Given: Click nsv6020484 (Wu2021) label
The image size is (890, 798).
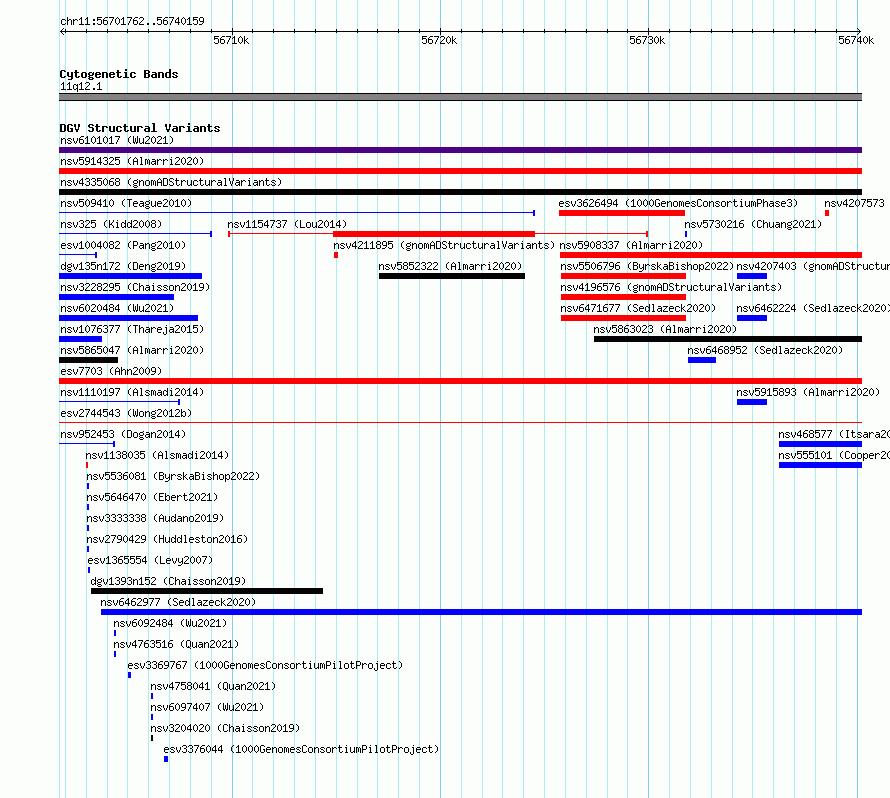Looking at the screenshot, I should click(117, 308).
